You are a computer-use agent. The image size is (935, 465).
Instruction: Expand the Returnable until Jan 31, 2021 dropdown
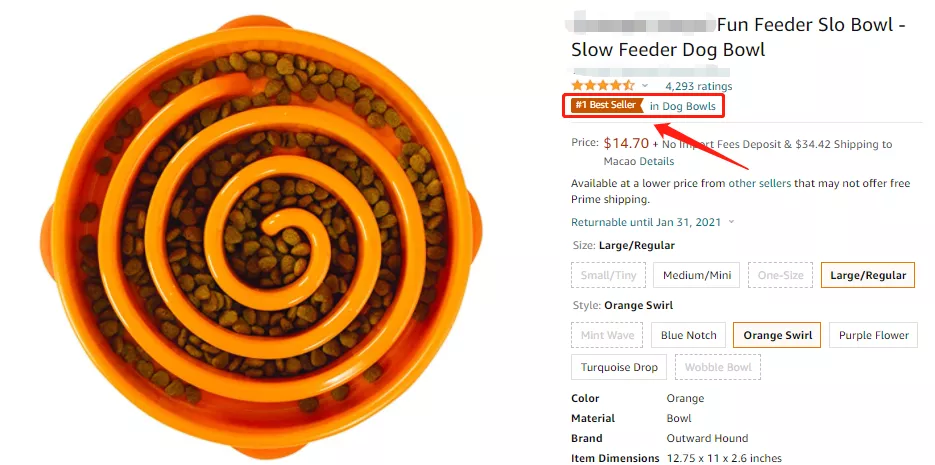(652, 222)
